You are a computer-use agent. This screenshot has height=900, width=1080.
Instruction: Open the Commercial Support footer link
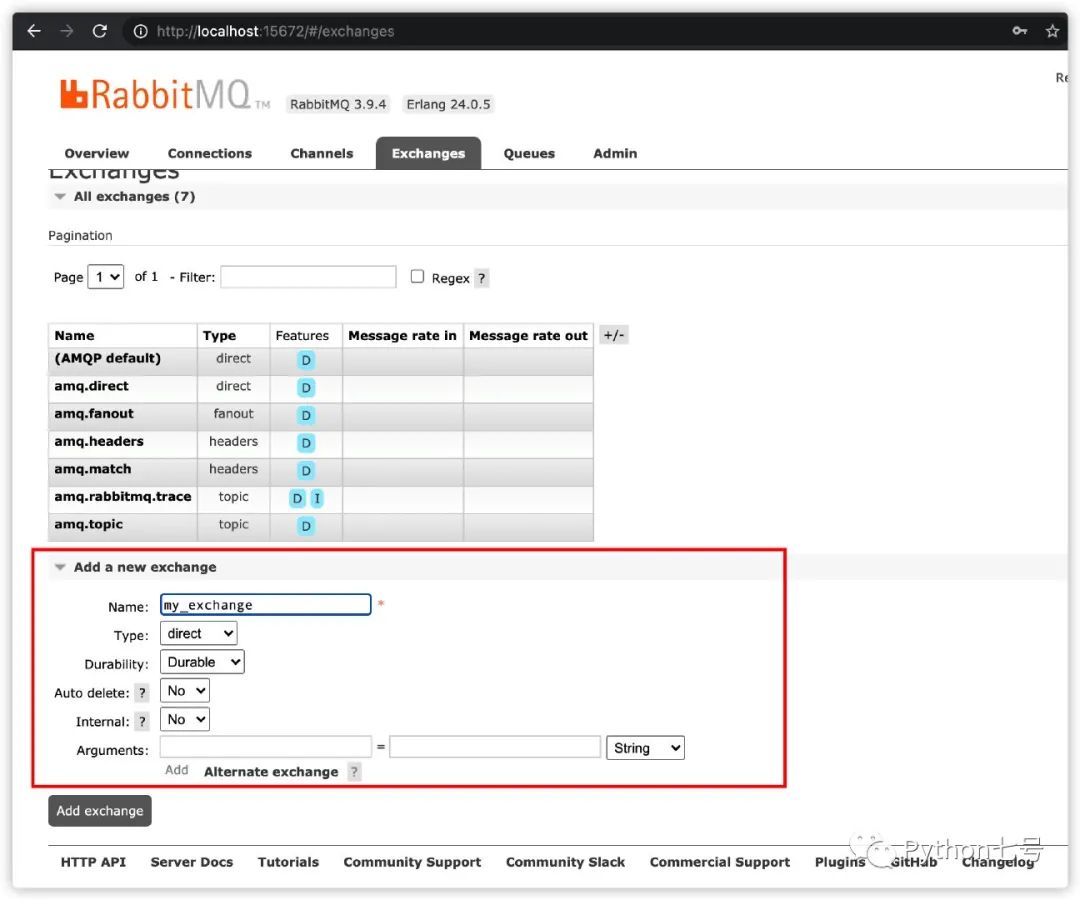pos(720,862)
